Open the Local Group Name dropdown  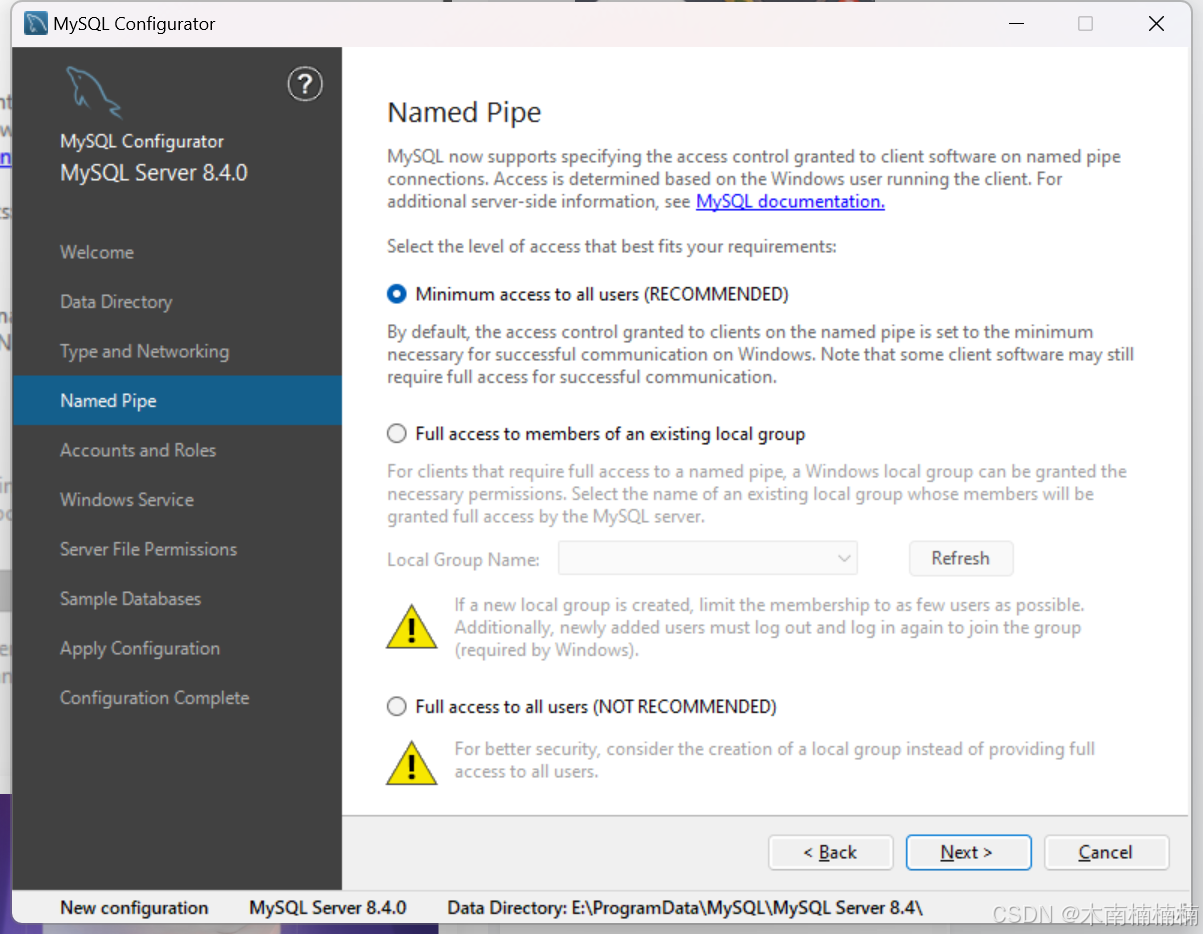tap(708, 558)
